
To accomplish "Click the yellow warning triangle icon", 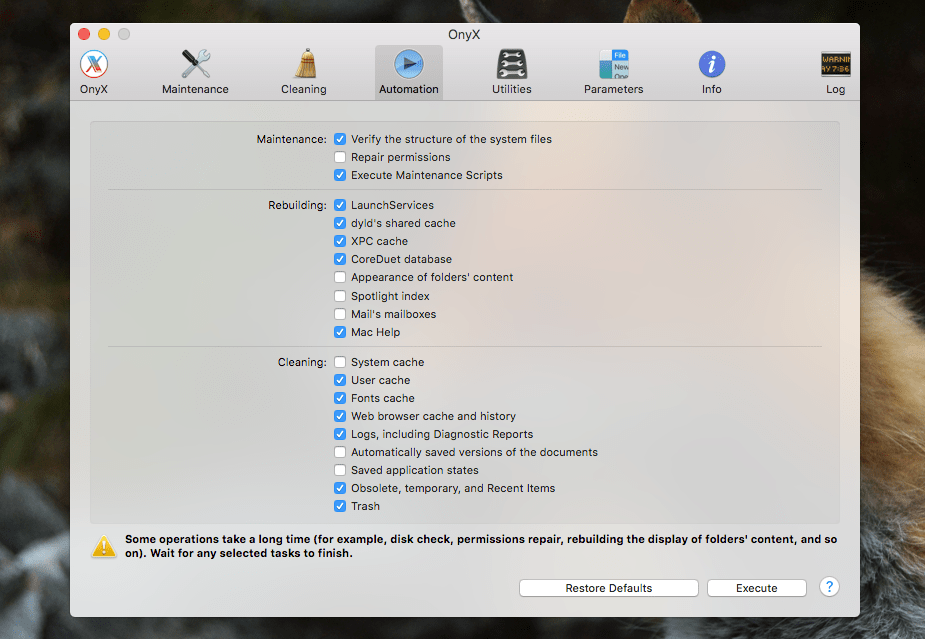I will (104, 546).
